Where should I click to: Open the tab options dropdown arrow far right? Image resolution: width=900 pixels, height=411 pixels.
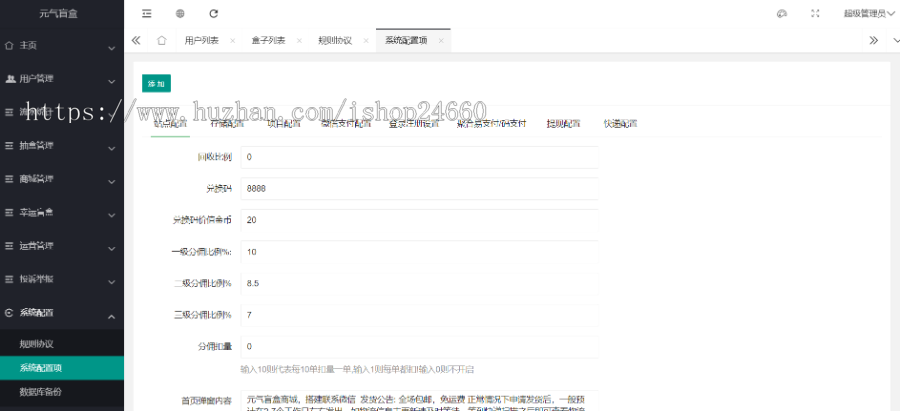coord(896,41)
